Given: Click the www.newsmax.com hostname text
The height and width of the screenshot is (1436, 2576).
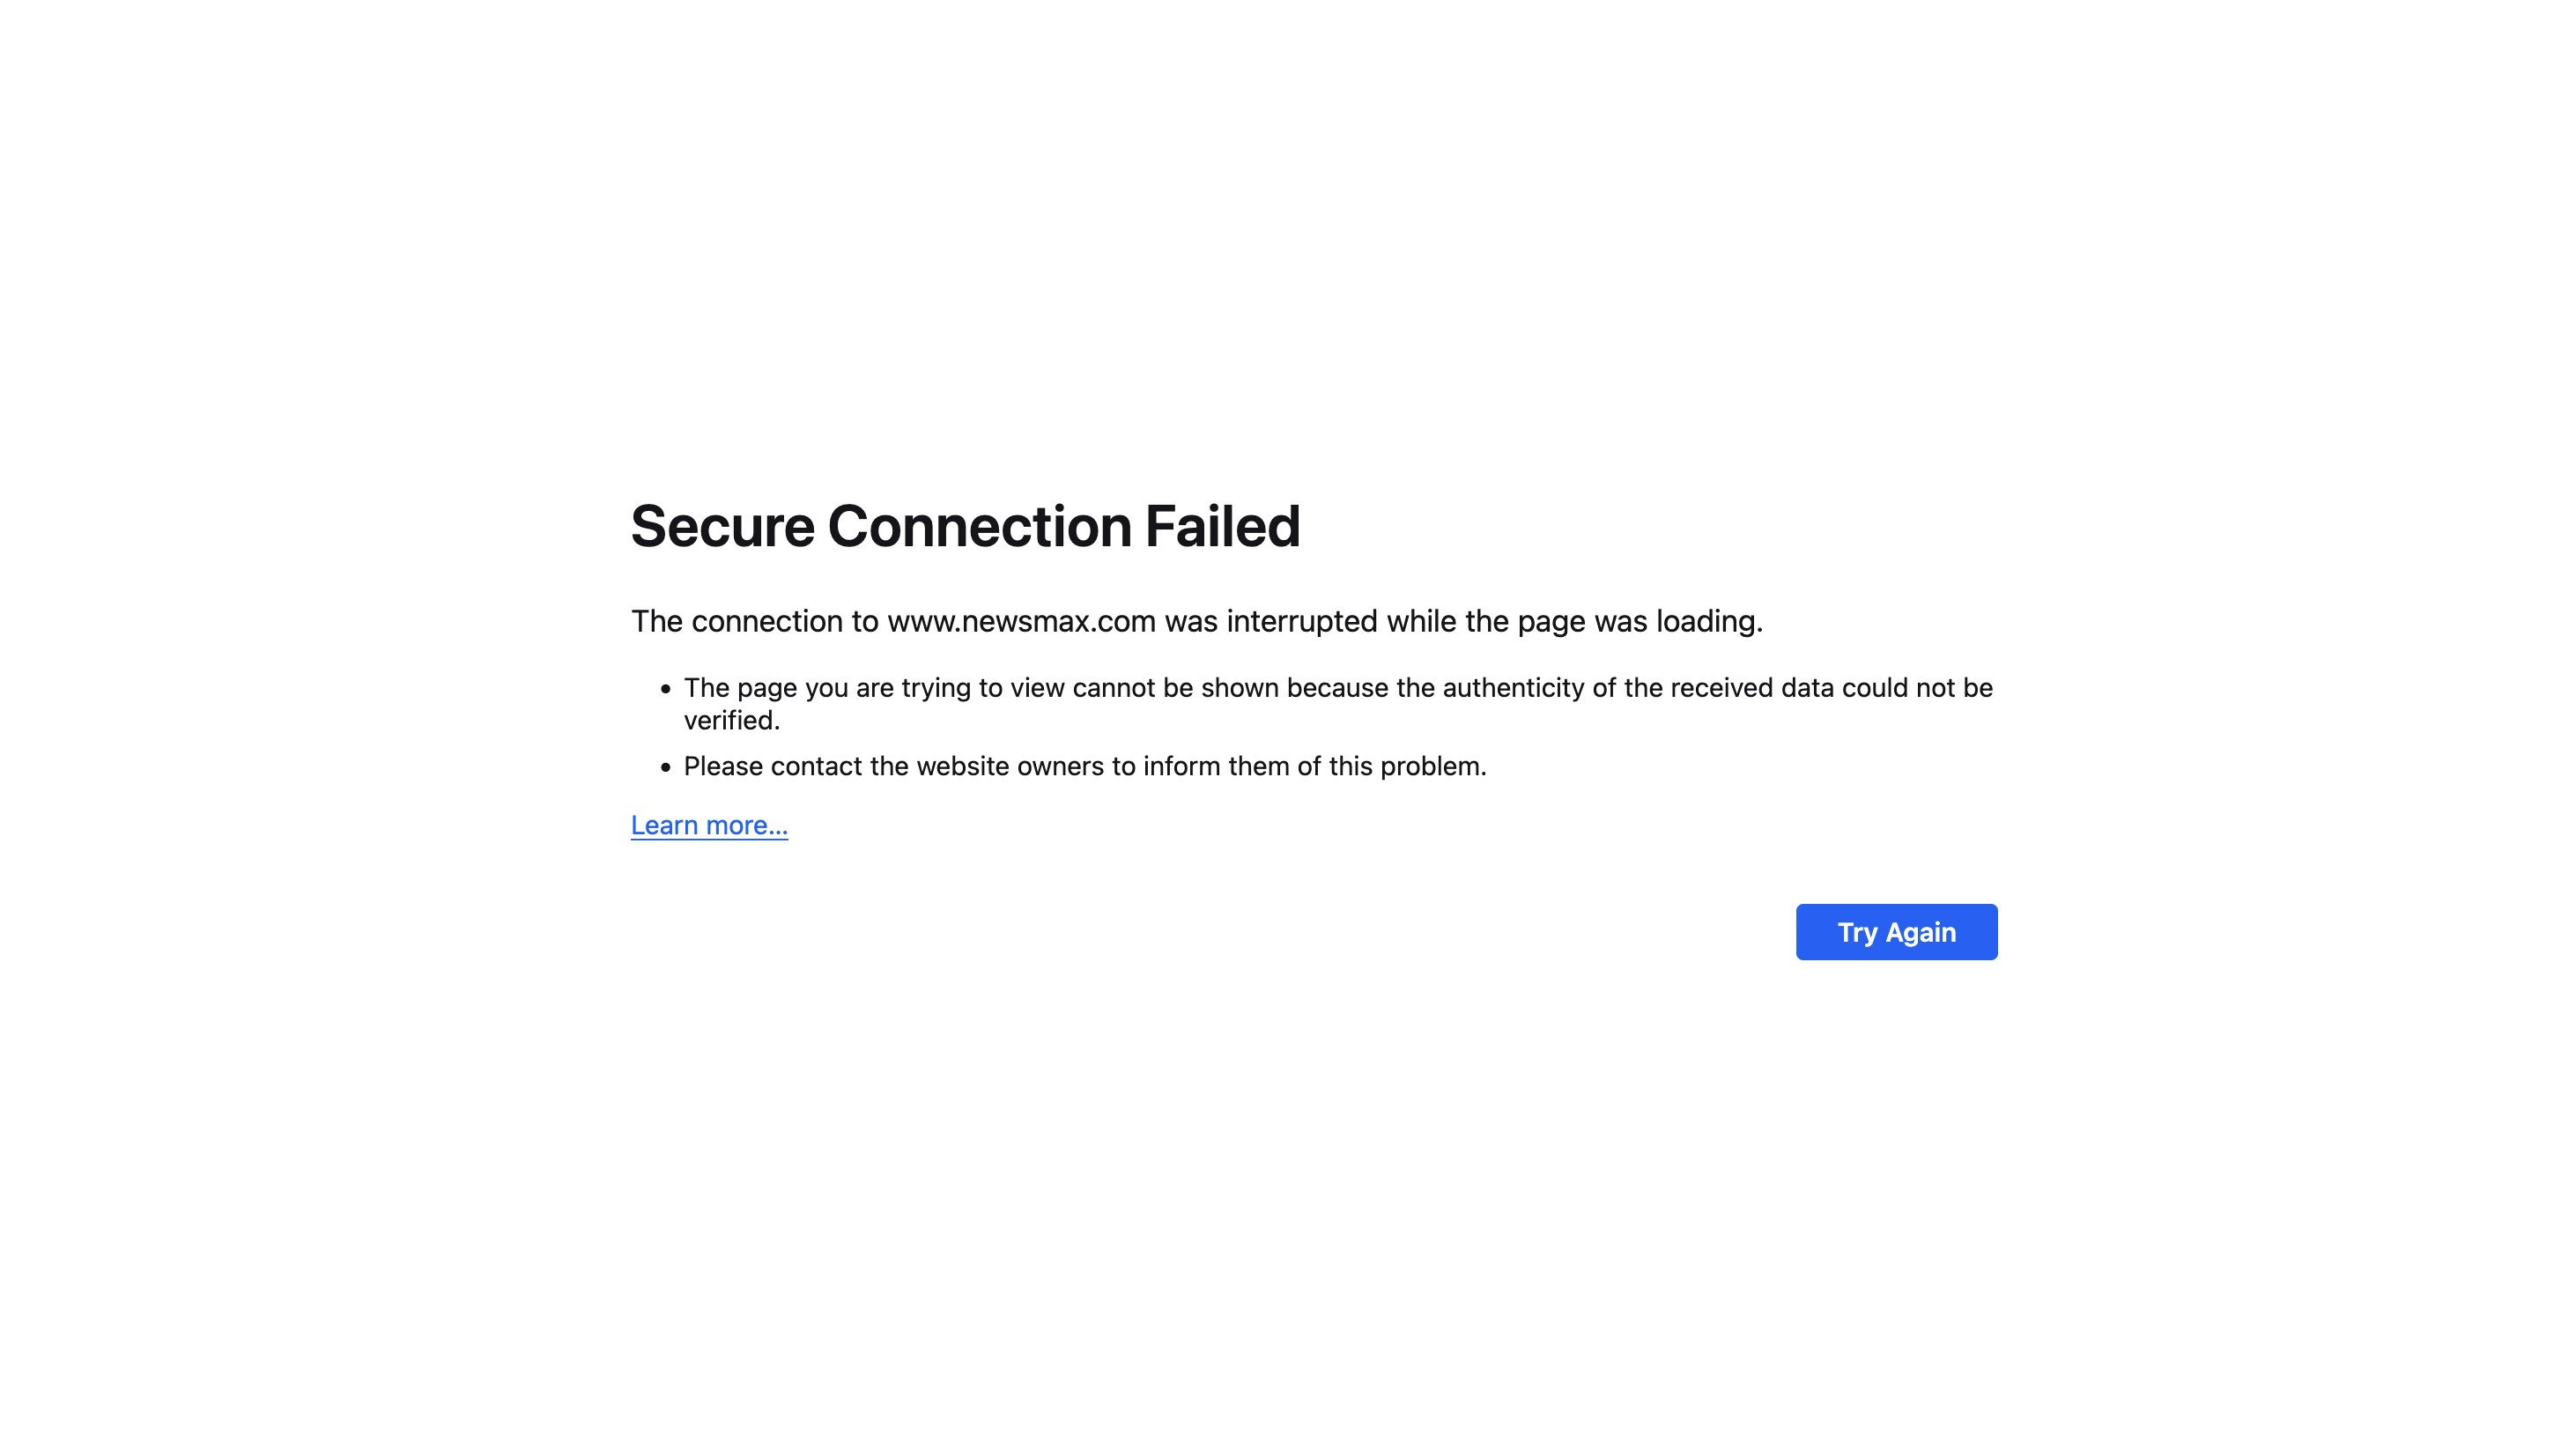Looking at the screenshot, I should 1021,622.
